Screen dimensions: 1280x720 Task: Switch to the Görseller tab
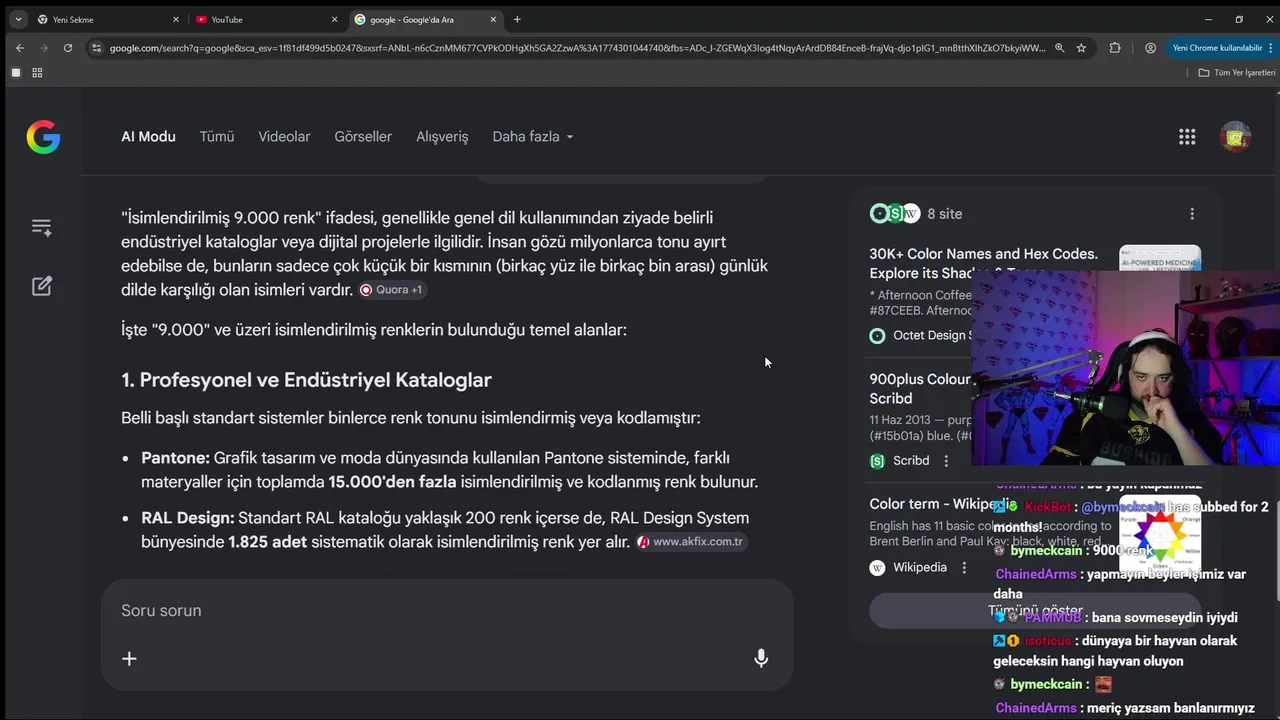(x=363, y=137)
